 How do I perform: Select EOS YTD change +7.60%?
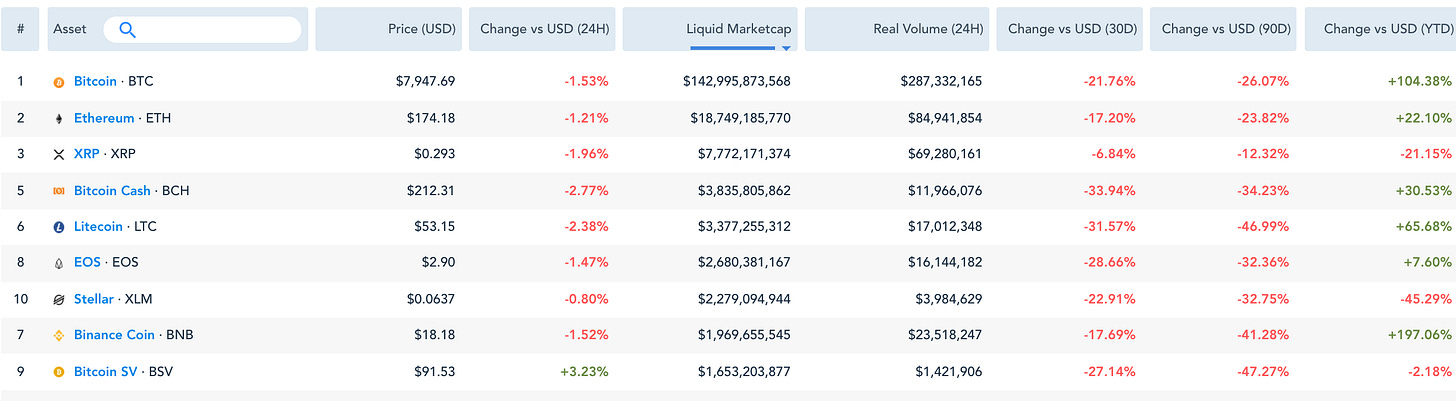click(x=1430, y=262)
